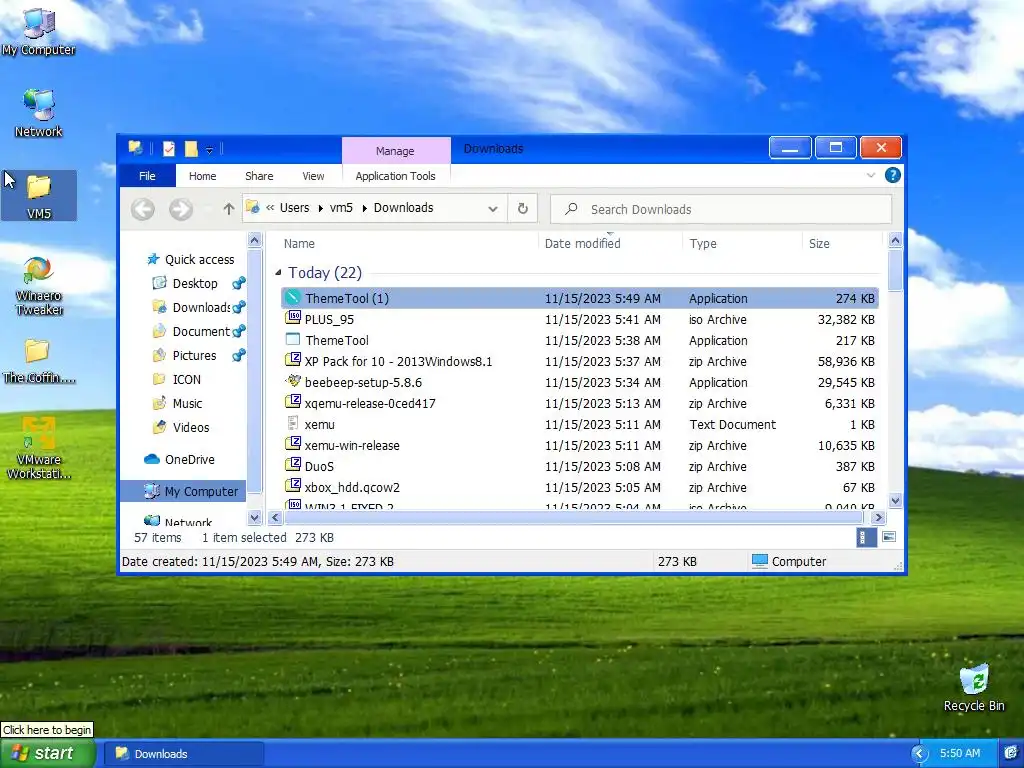Viewport: 1024px width, 768px height.
Task: Expand breadcrumb arrow after Users
Action: (x=321, y=208)
